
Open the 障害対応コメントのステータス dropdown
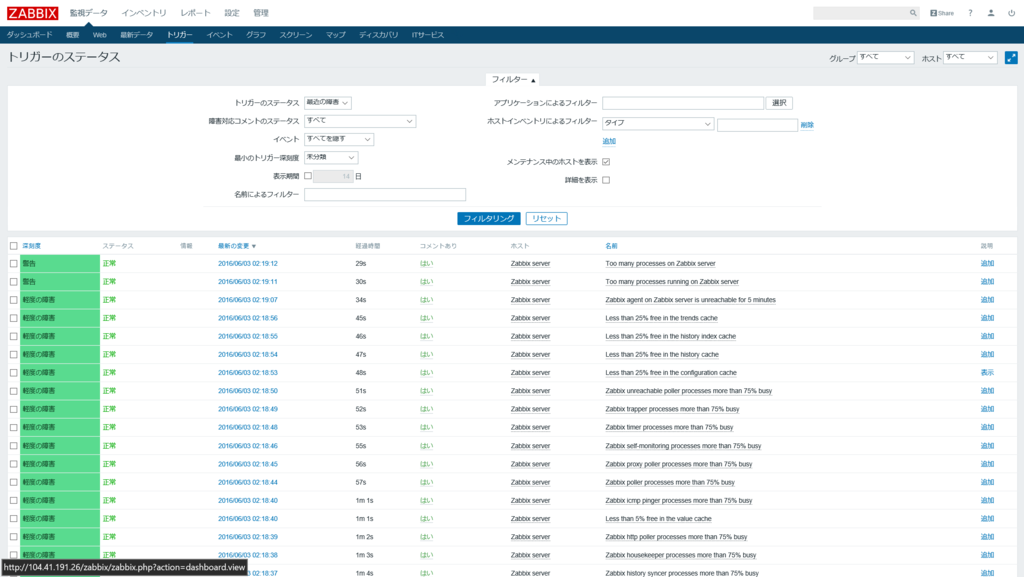pyautogui.click(x=360, y=121)
